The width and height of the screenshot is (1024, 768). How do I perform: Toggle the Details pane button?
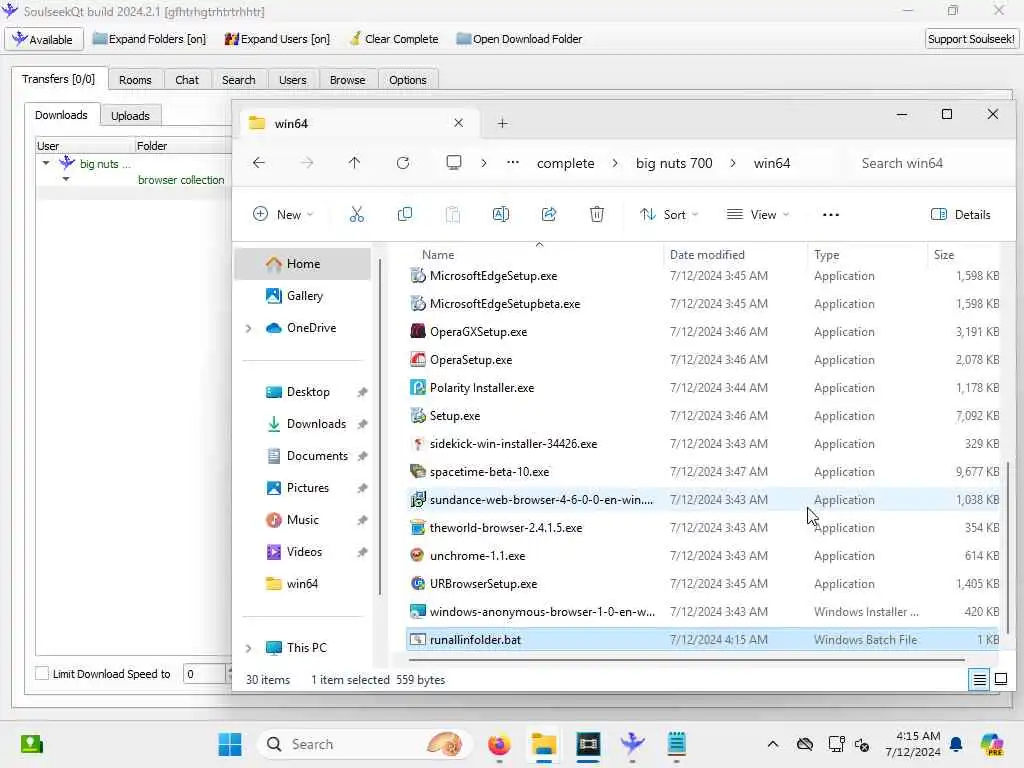(x=961, y=214)
